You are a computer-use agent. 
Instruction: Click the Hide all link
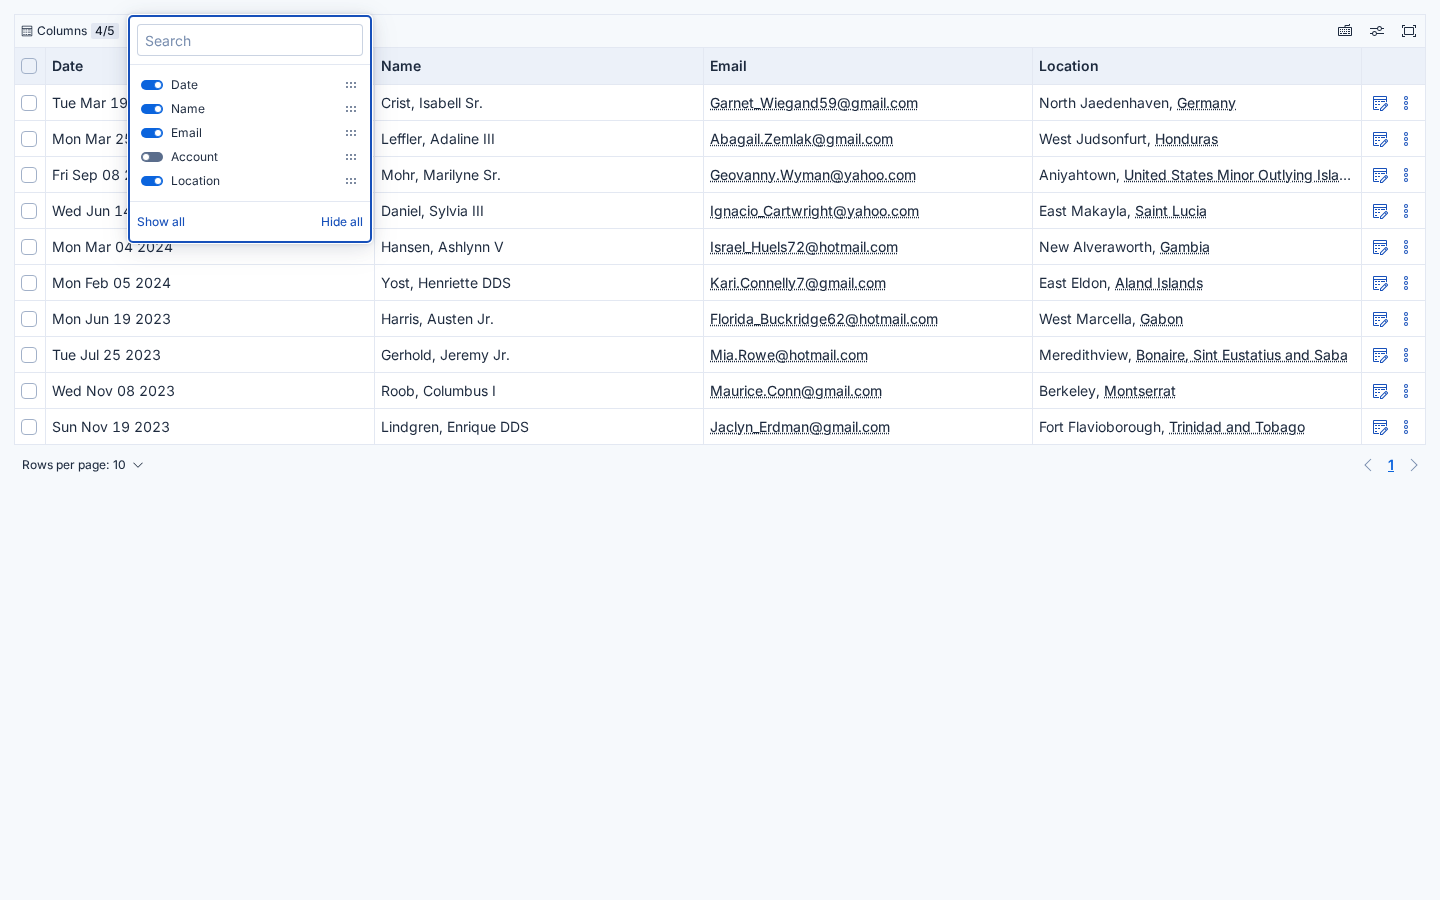[x=342, y=222]
